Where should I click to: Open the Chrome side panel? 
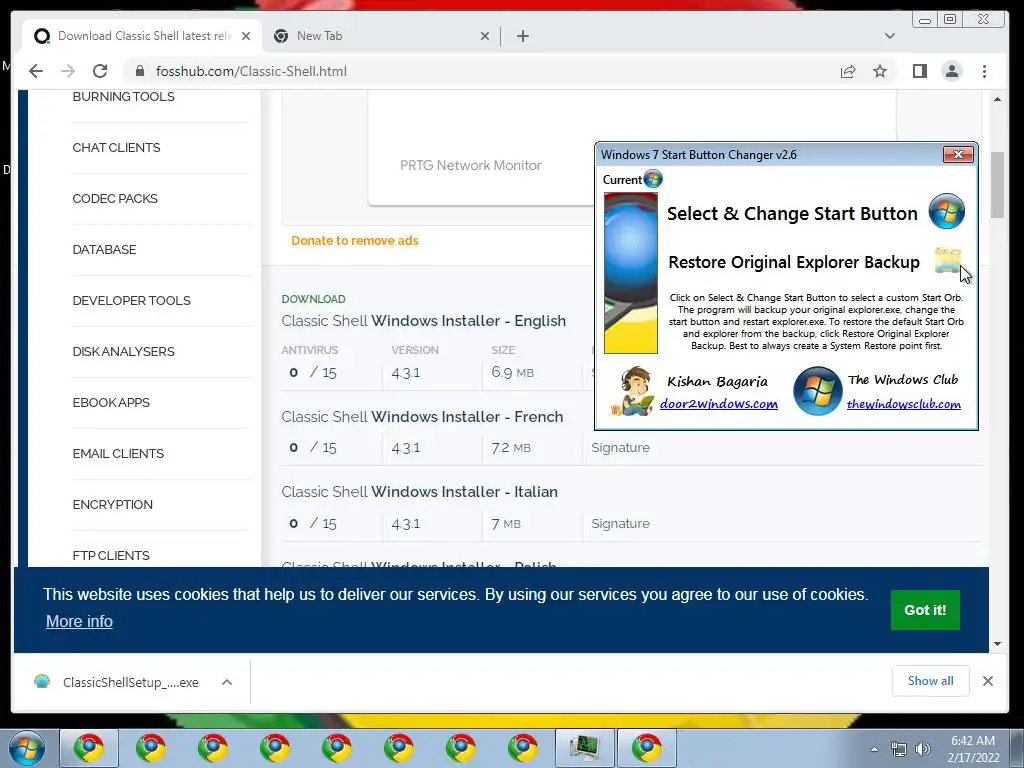coord(920,71)
